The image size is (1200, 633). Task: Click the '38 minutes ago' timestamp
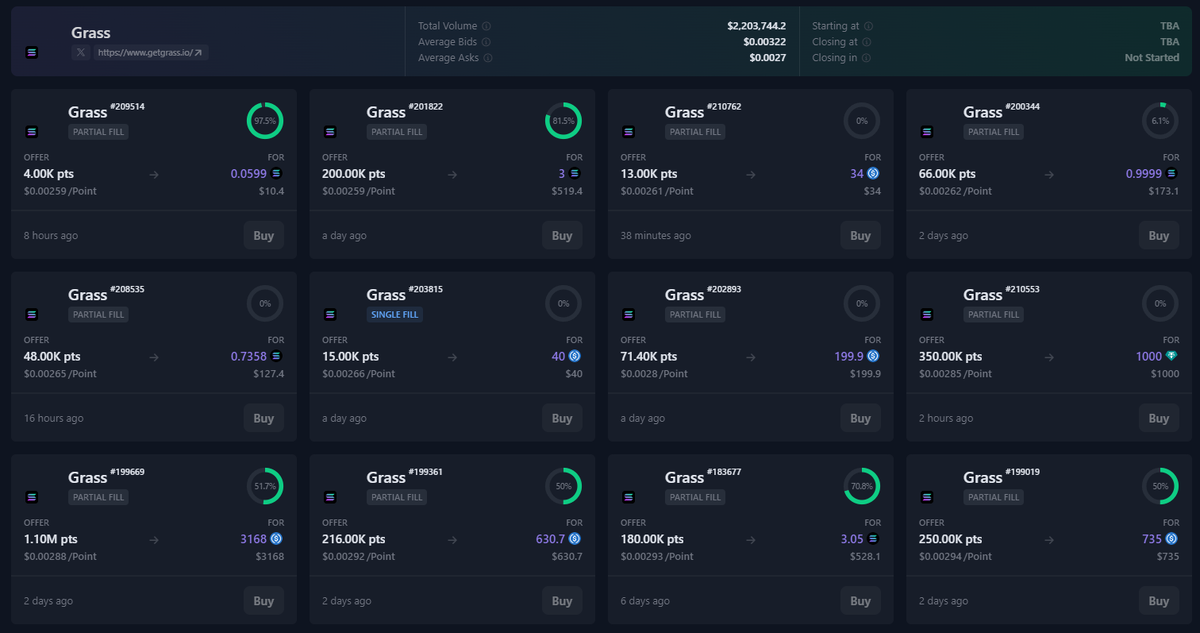click(x=655, y=236)
